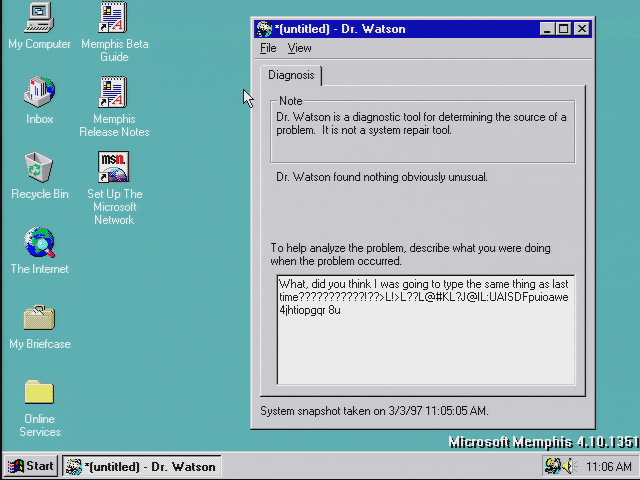Viewport: 640px width, 480px height.
Task: Click the 'System snapshot taken on 3/3/97' status text
Action: click(x=374, y=411)
